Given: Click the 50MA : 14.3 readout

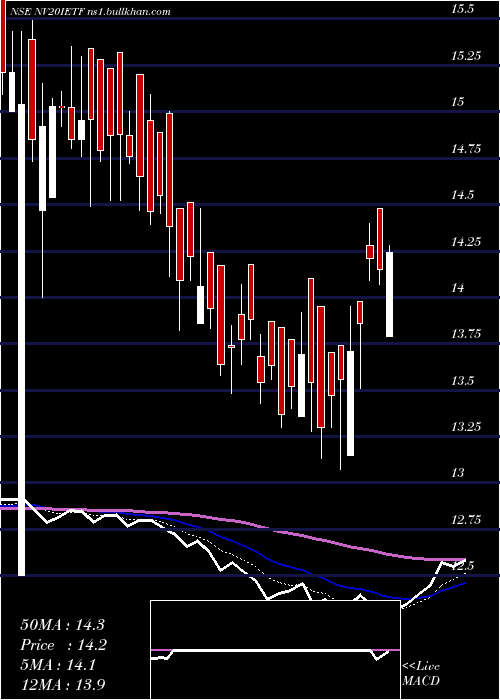Looking at the screenshot, I should (62, 625).
